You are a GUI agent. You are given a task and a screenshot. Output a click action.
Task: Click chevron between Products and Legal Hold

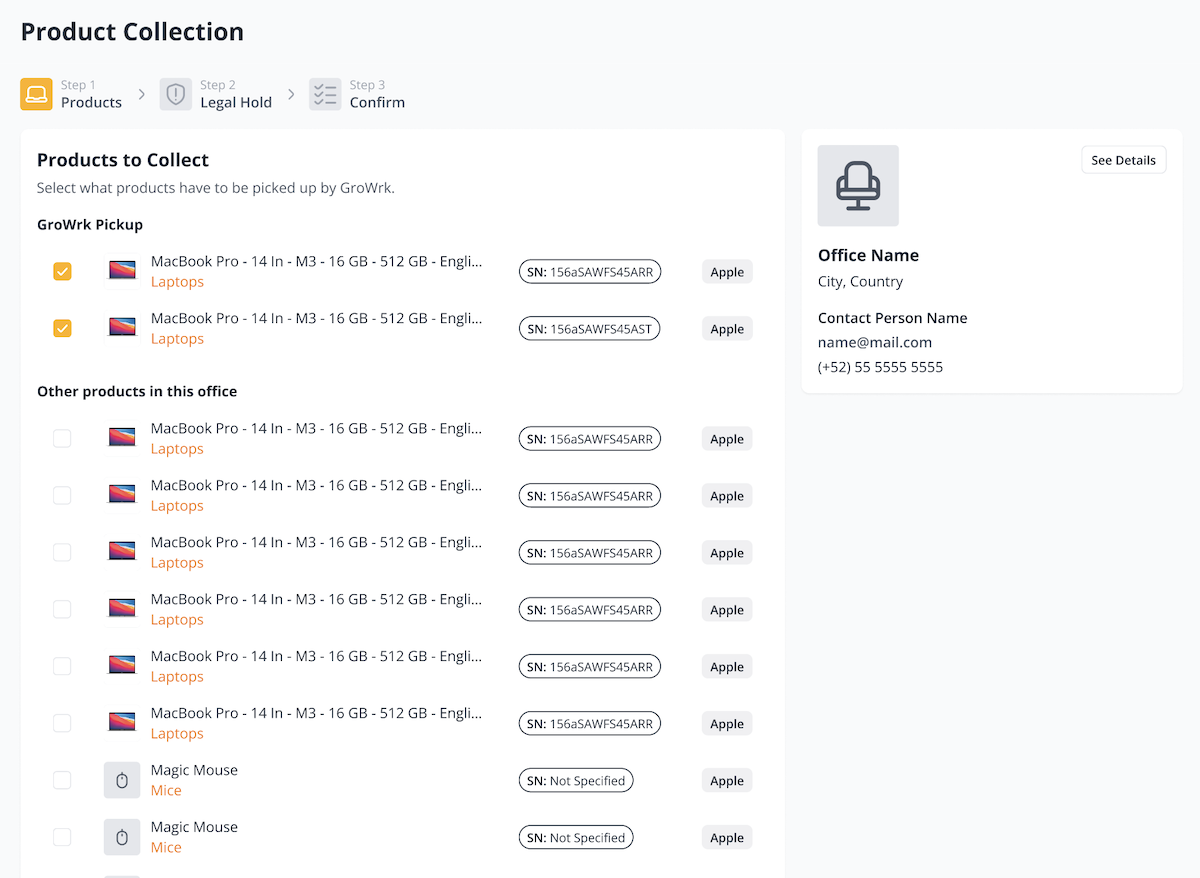tap(141, 94)
